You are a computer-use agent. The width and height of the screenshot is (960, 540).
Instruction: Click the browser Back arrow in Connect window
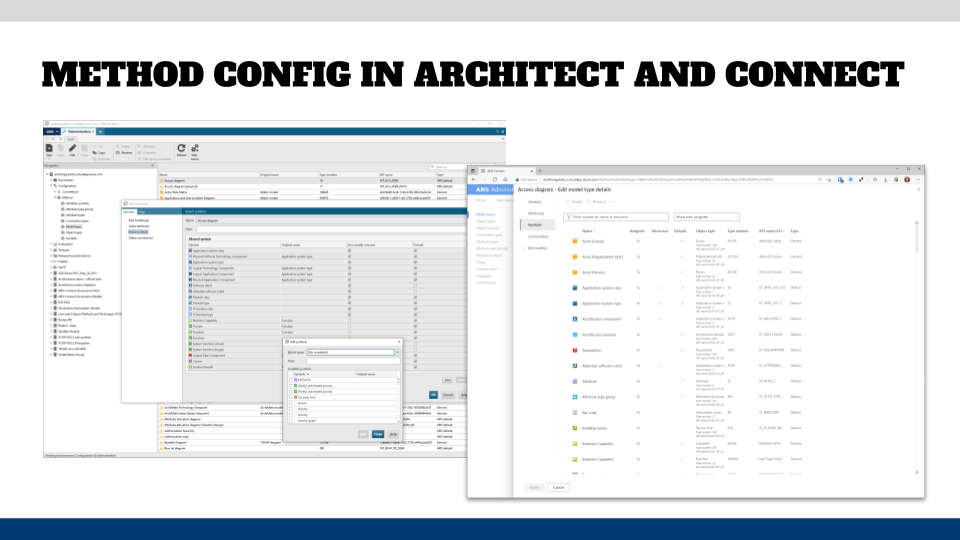474,179
